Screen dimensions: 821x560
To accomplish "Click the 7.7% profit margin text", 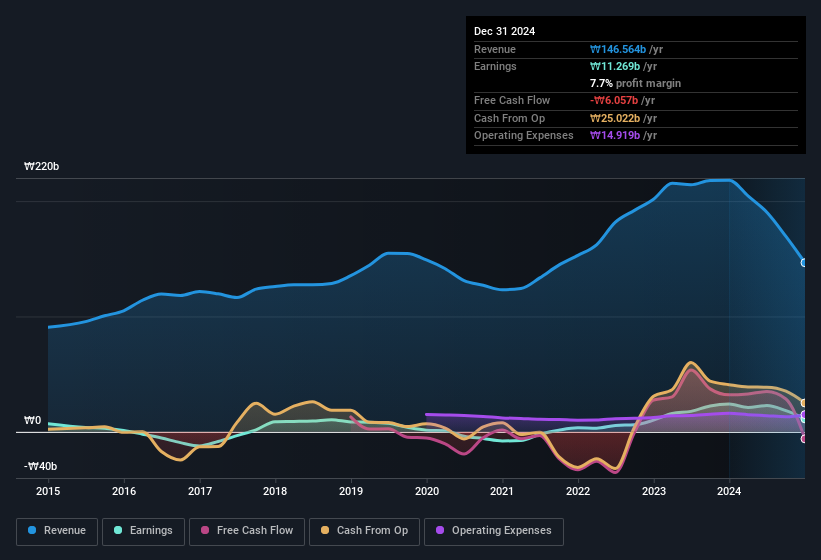I will [x=635, y=83].
